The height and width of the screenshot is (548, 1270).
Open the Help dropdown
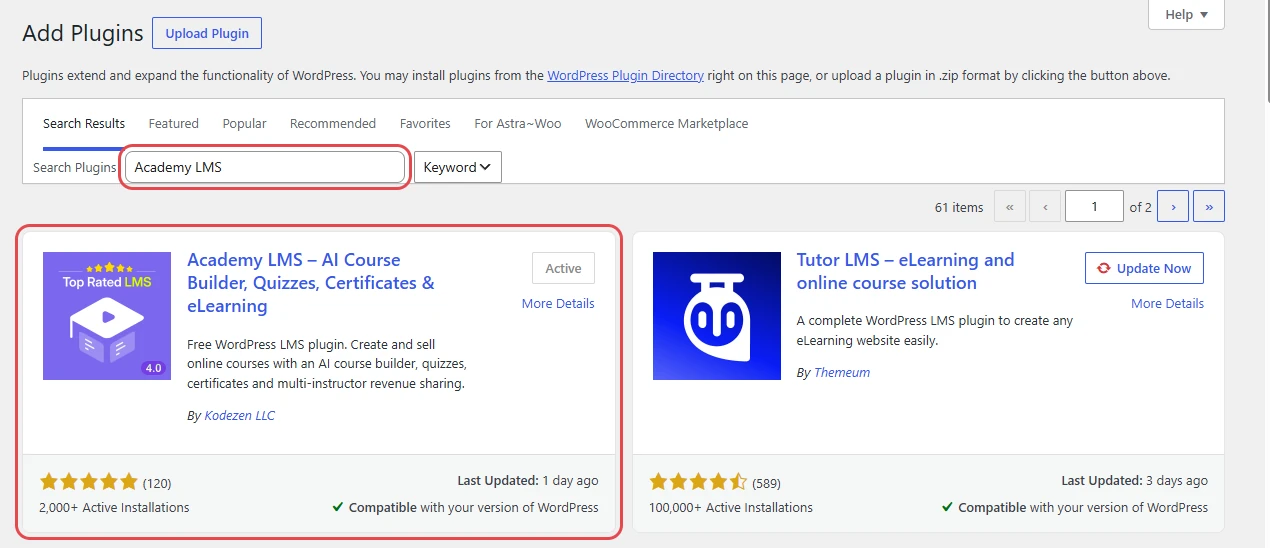coord(1186,15)
